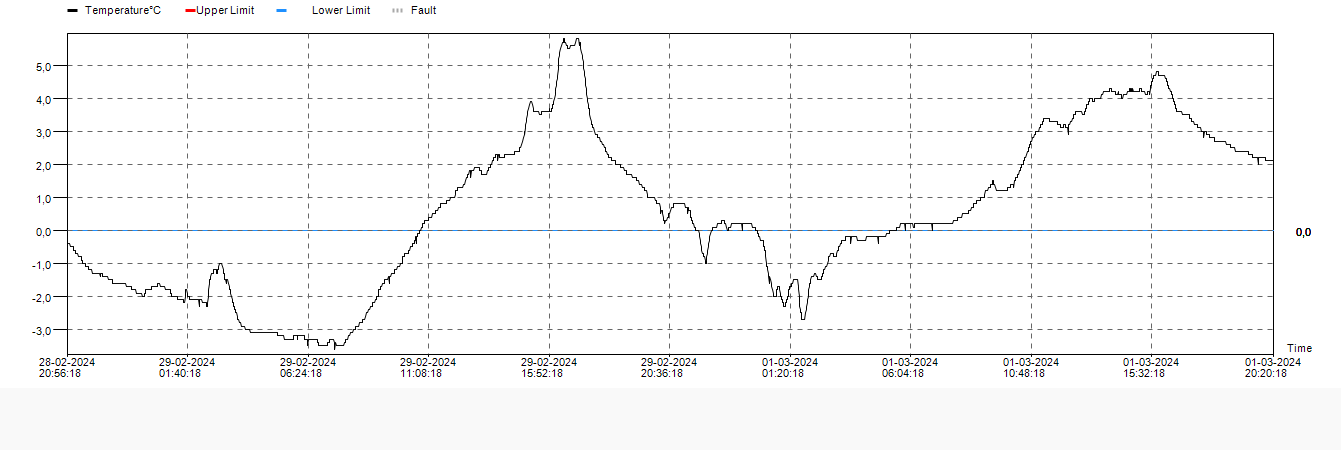Click the 29-02-2024 20:36:18 time label

coord(669,368)
